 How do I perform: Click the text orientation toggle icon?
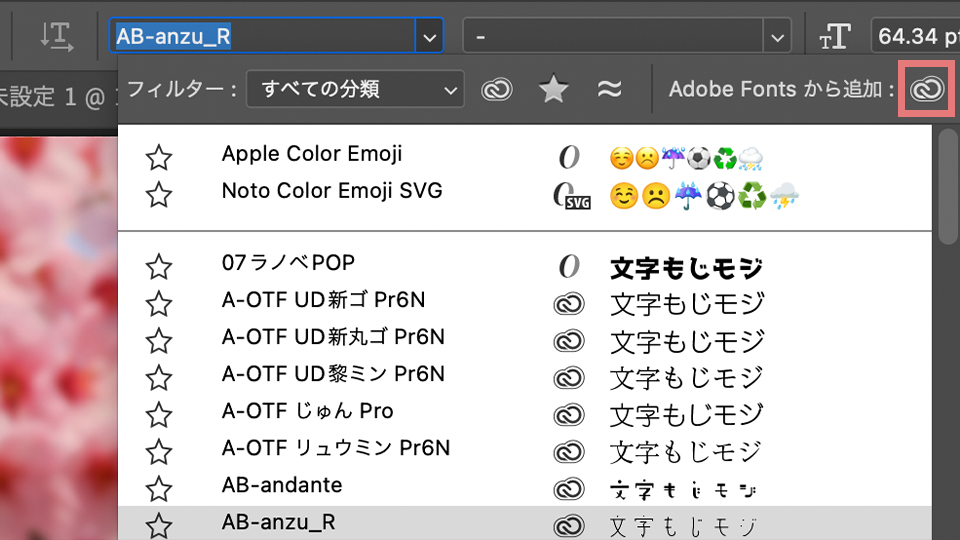(x=56, y=36)
